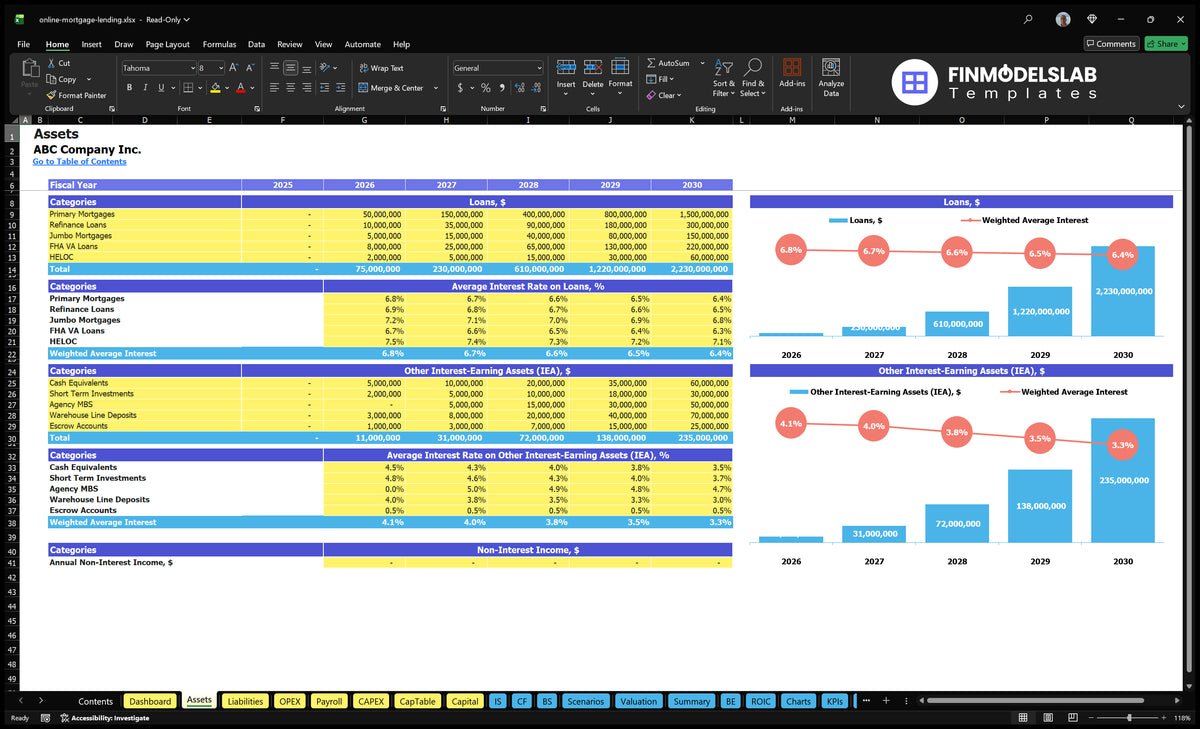Switch to the Liabilities sheet tab

[245, 701]
